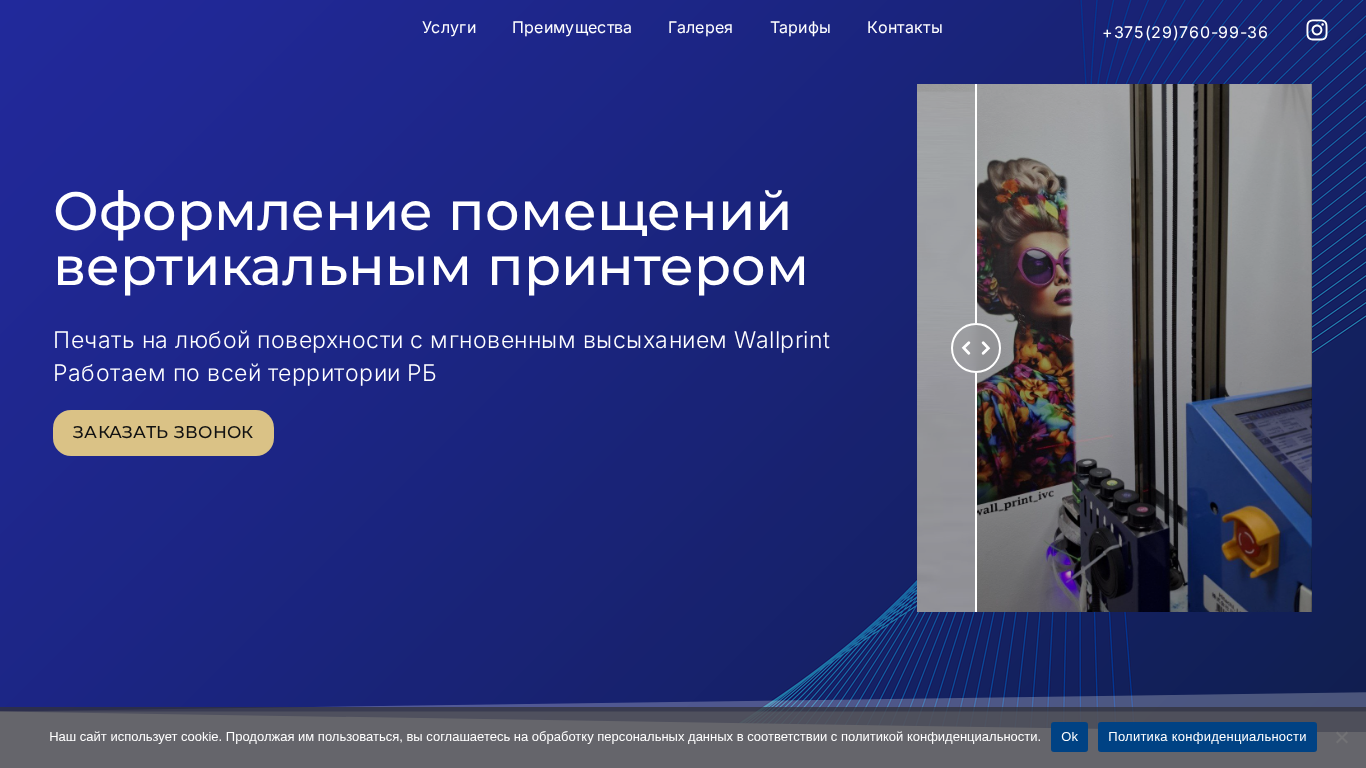Click the ЗАКАЗАТЬ ЗВОНОК button
Viewport: 1366px width, 768px height.
point(163,433)
